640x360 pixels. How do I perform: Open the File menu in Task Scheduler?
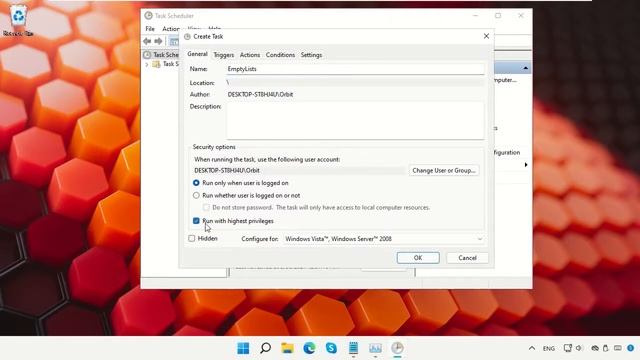(150, 29)
